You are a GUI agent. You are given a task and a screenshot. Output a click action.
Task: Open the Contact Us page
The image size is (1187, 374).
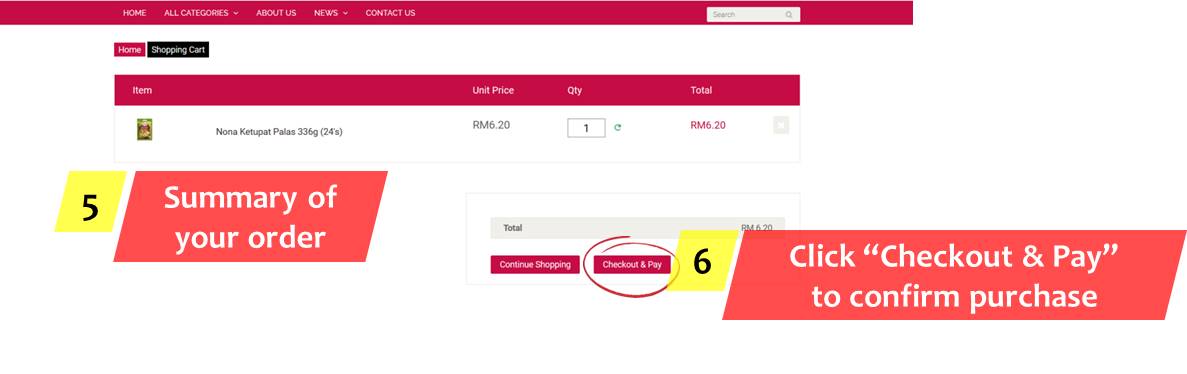coord(390,13)
